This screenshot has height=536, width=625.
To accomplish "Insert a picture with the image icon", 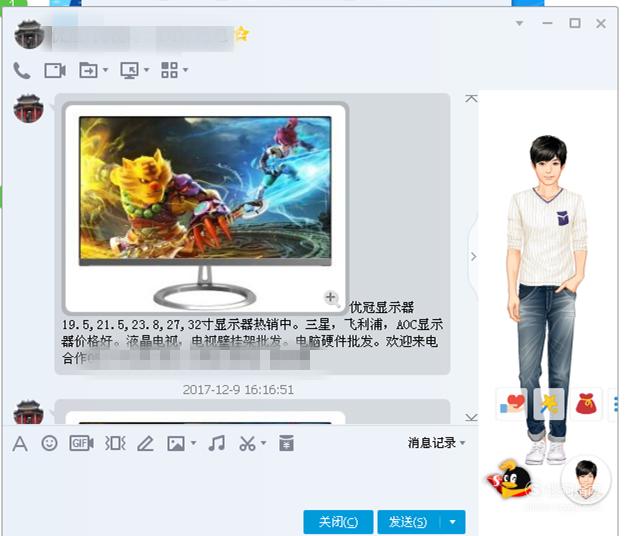I will pos(176,443).
